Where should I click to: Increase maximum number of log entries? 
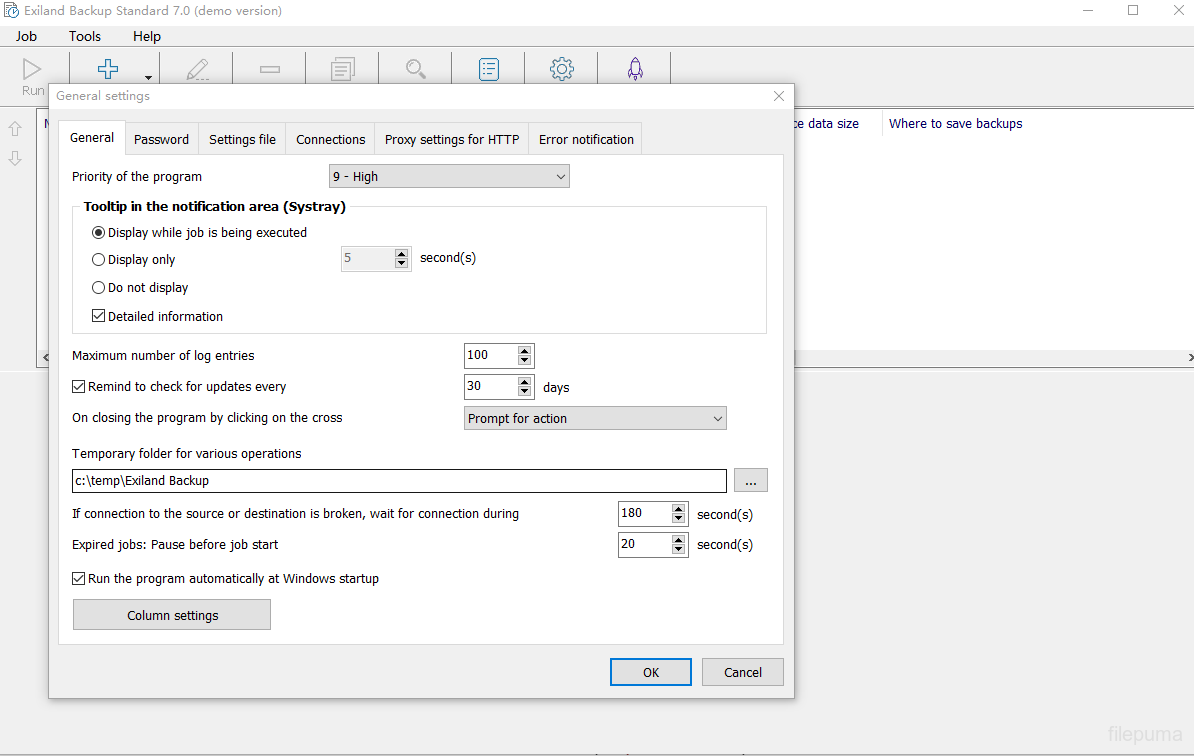(x=525, y=351)
